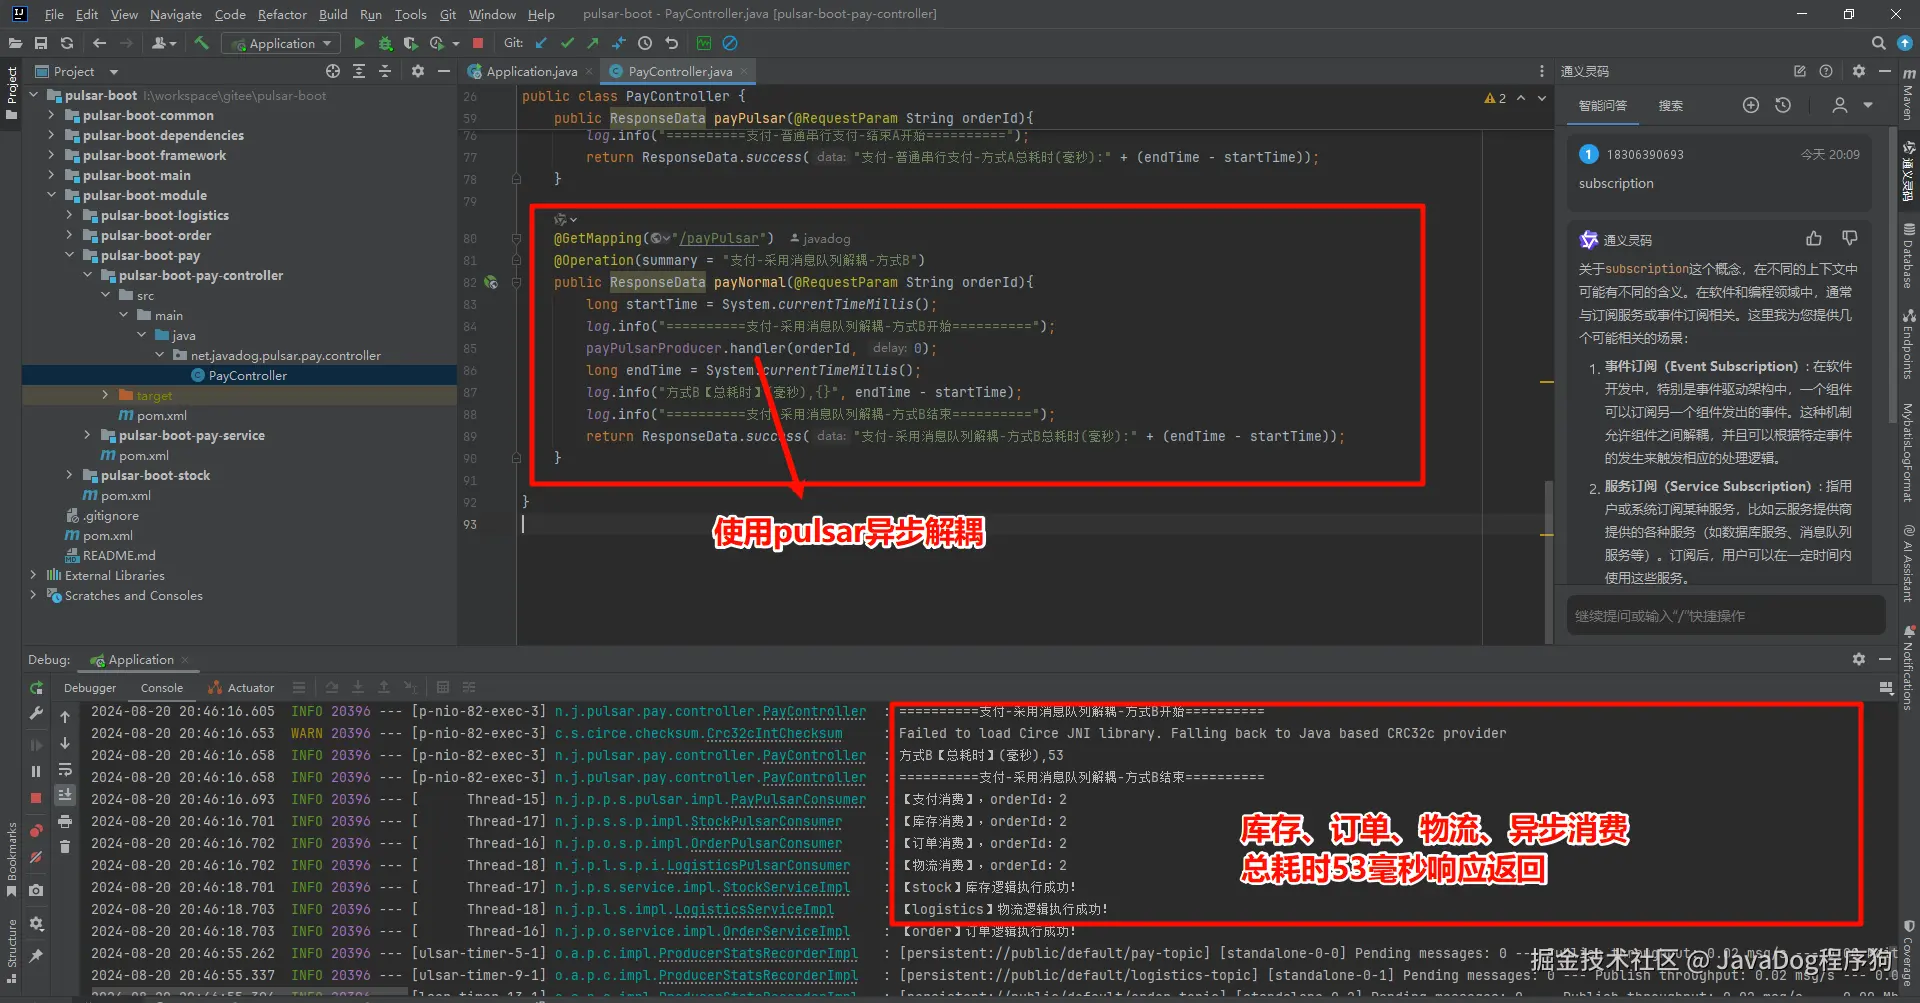Screen dimensions: 1920x1003
Task: Click the 通义灵码 chat input field
Action: [x=1726, y=616]
